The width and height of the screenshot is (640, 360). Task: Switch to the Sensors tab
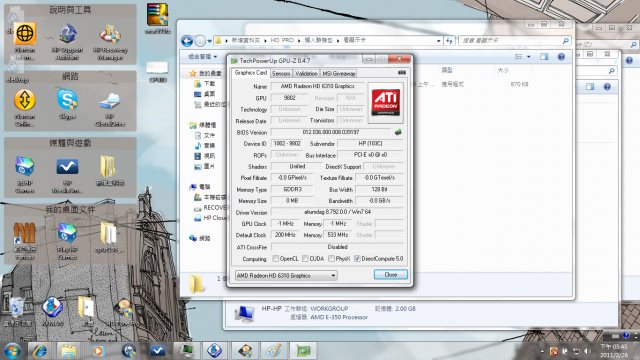coord(281,73)
